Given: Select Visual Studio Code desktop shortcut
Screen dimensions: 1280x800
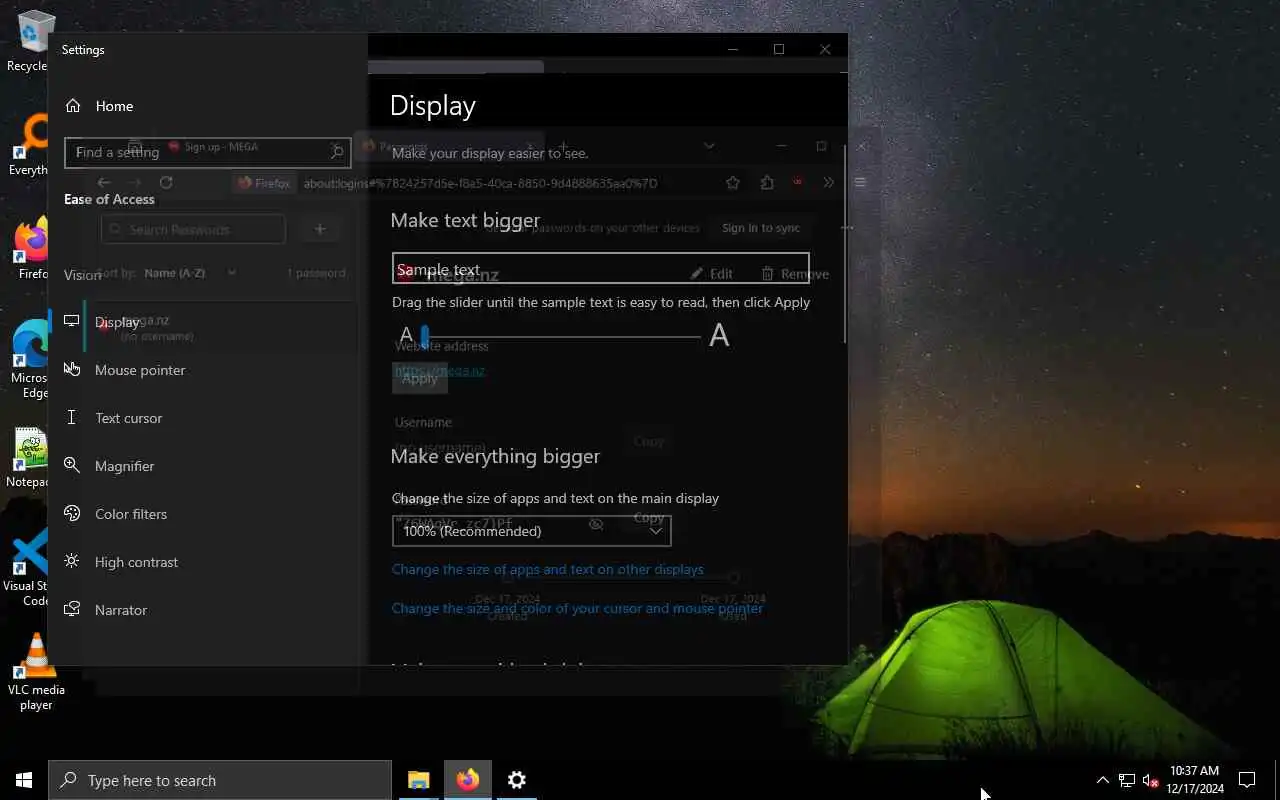Looking at the screenshot, I should (30, 568).
